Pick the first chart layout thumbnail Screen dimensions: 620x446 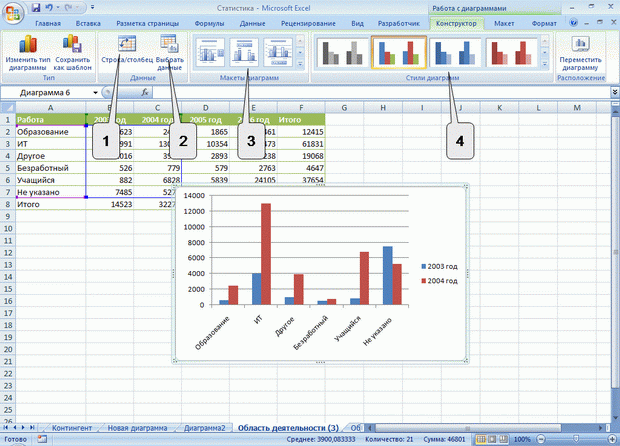coord(210,50)
